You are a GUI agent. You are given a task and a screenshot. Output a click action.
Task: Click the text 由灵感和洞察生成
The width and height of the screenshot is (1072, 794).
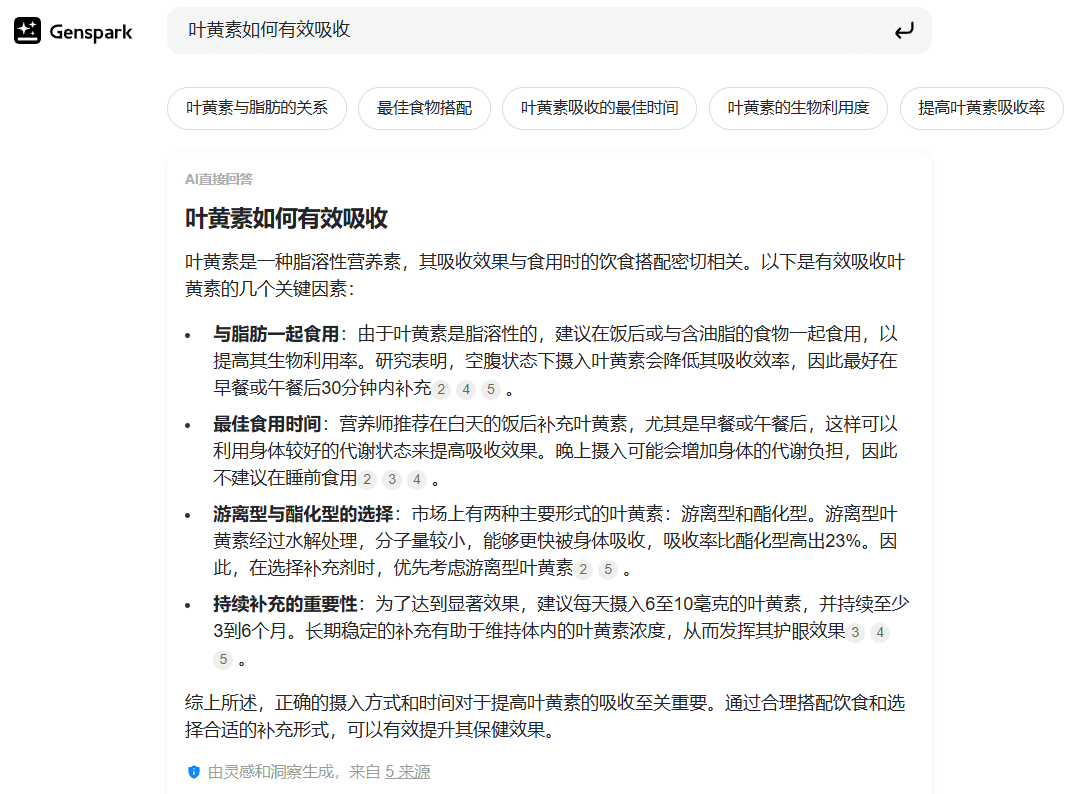click(271, 772)
